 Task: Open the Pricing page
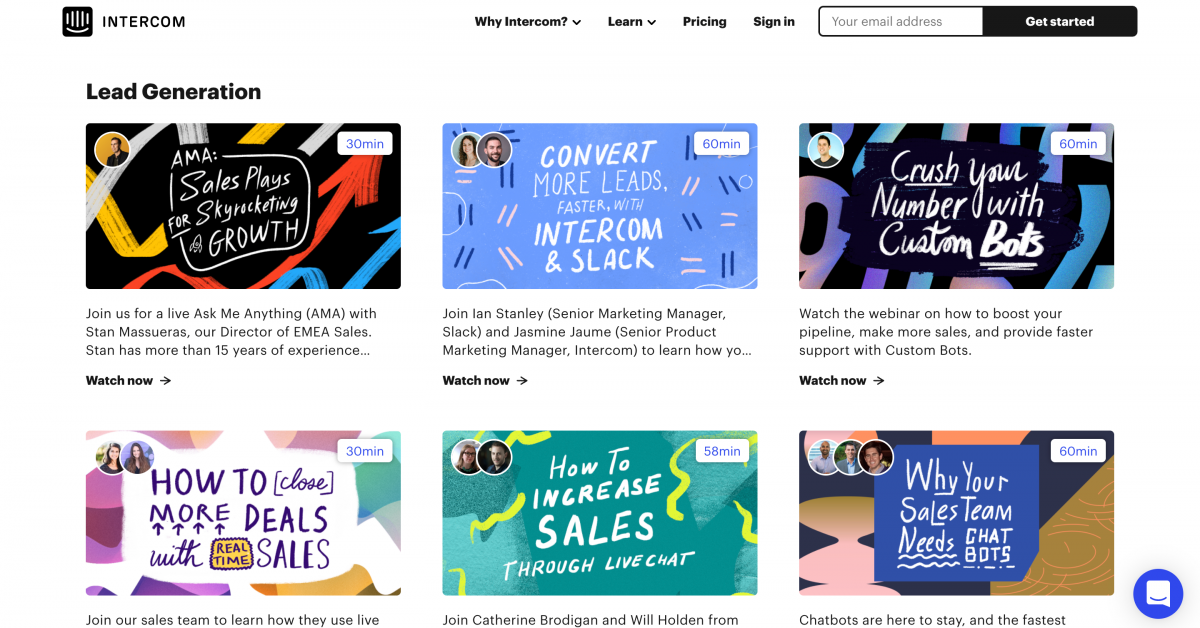click(705, 21)
